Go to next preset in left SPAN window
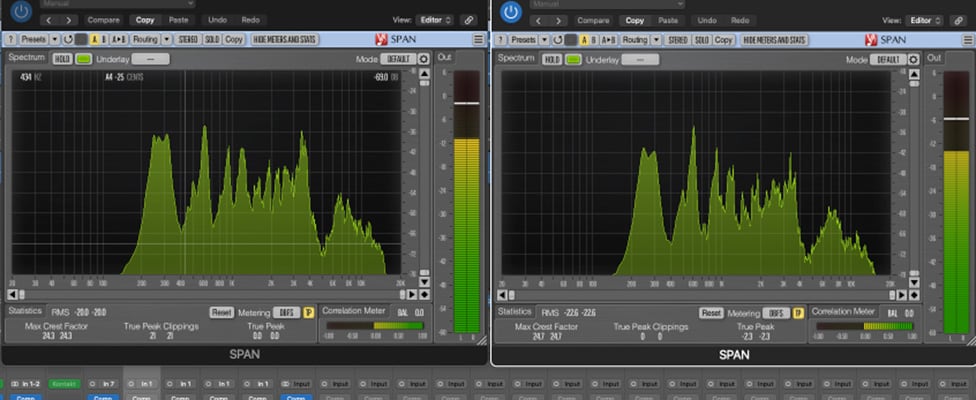This screenshot has height=400, width=976. tap(68, 20)
